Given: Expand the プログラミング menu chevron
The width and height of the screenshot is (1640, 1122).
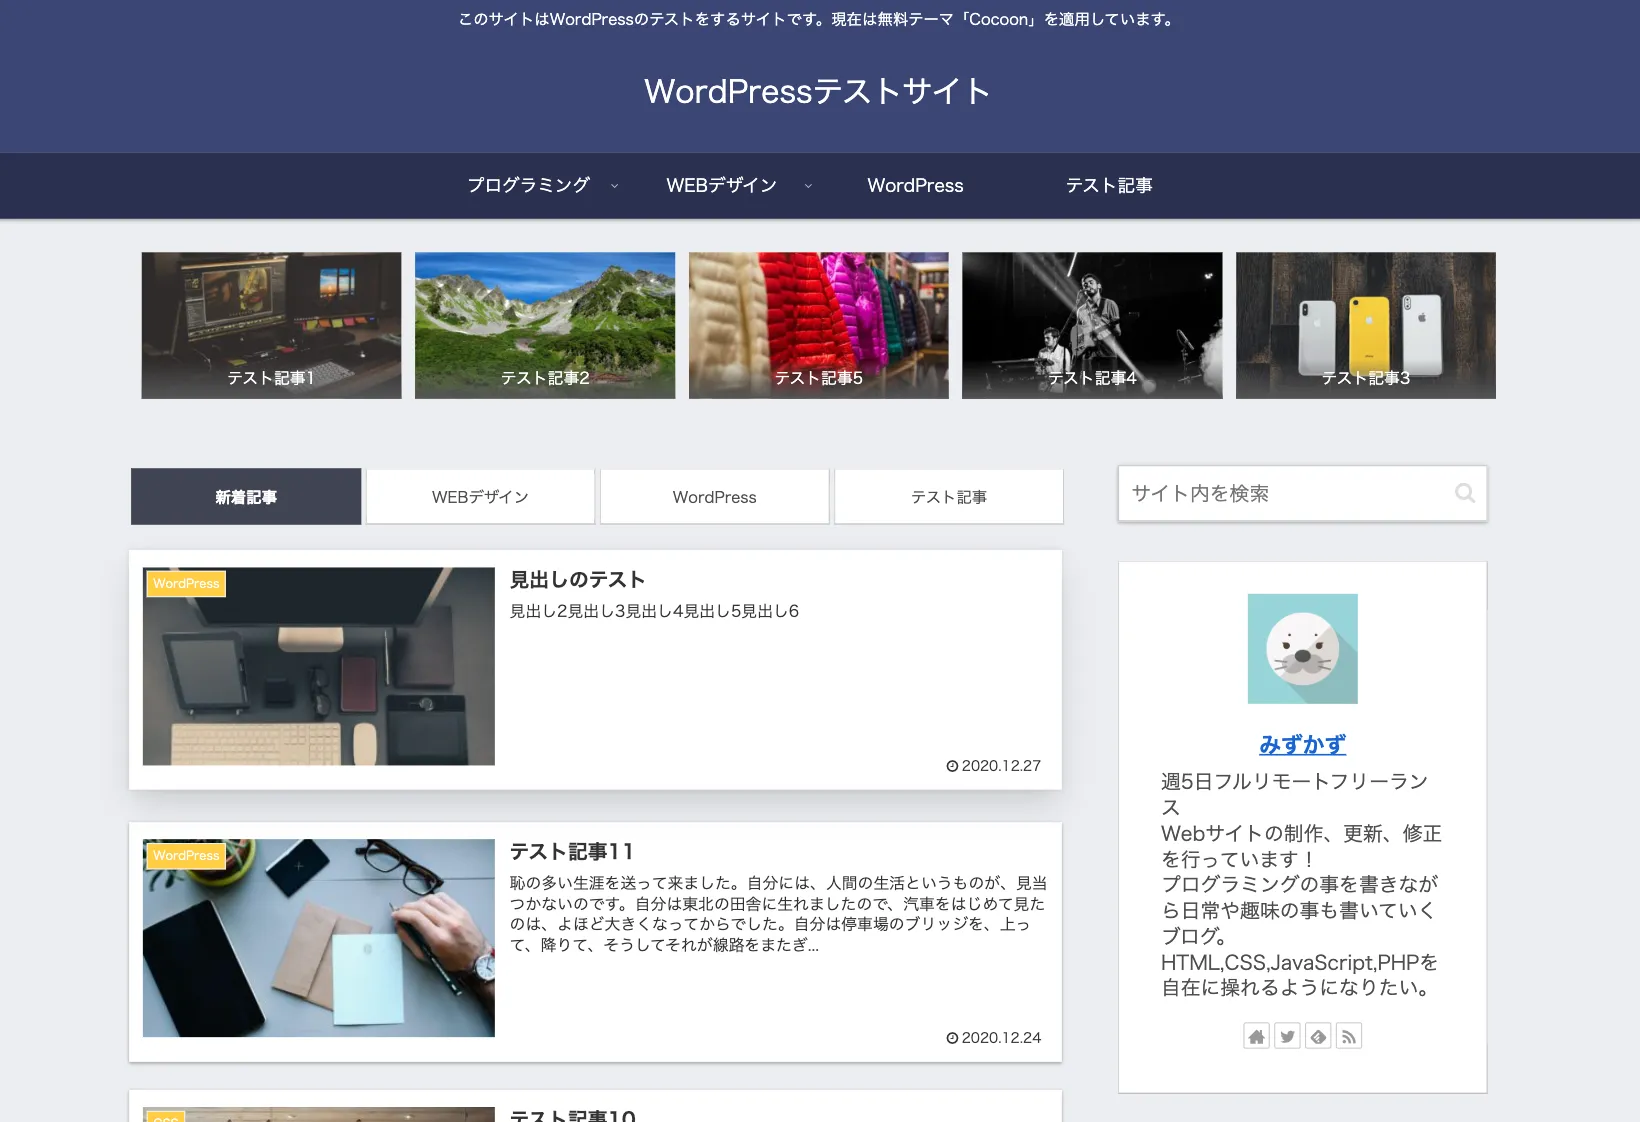Looking at the screenshot, I should [x=614, y=186].
